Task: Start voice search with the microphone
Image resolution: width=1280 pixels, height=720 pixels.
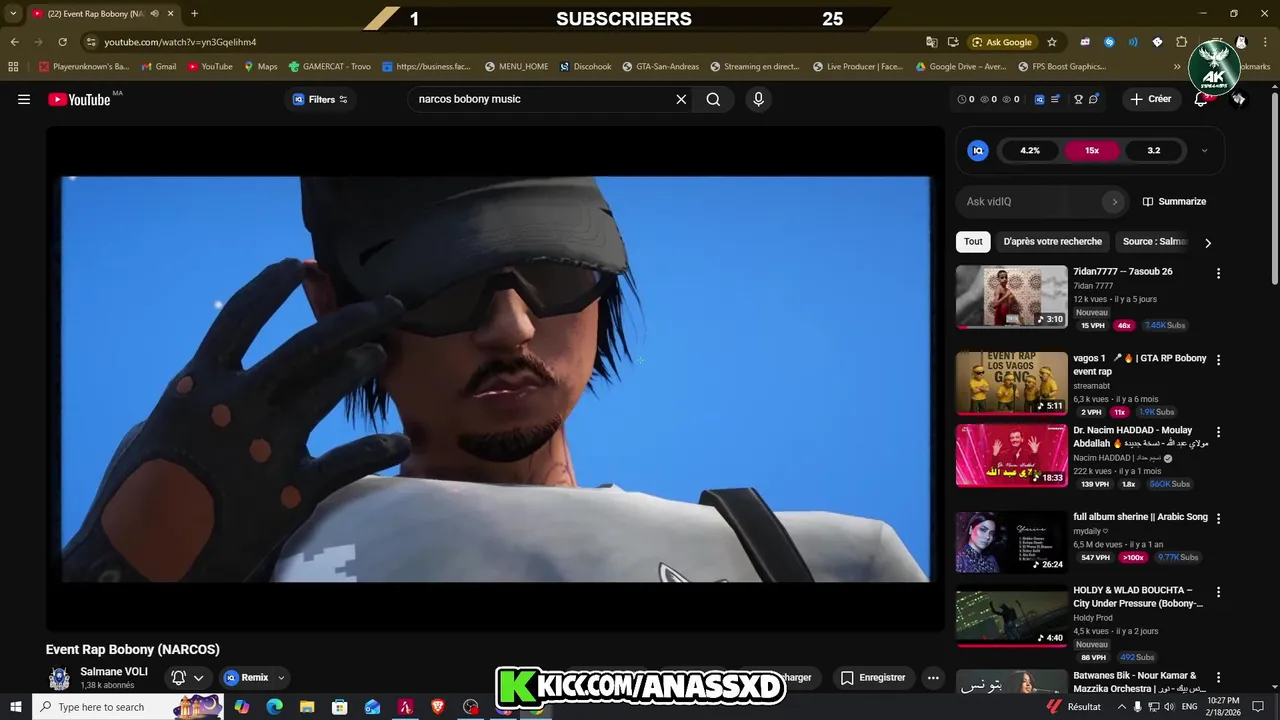Action: coord(758,99)
